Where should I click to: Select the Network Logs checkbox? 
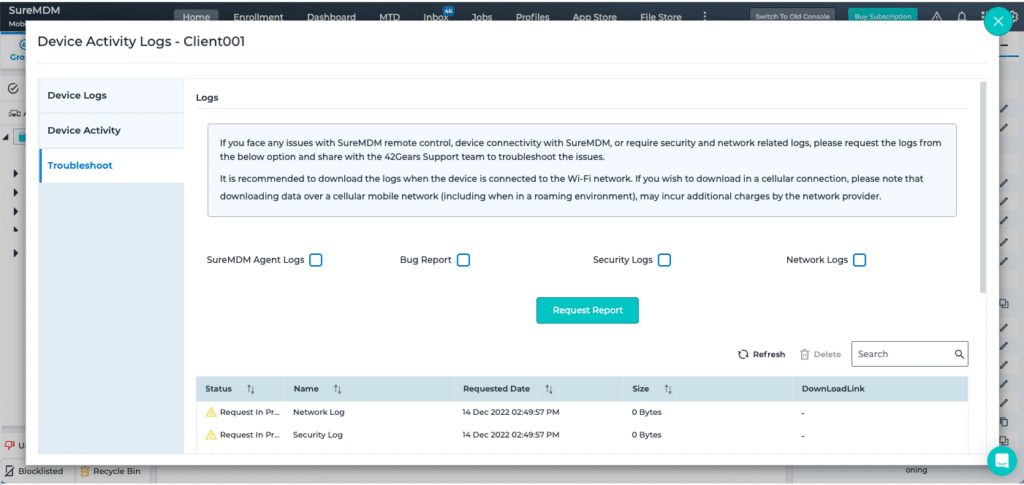[x=859, y=260]
